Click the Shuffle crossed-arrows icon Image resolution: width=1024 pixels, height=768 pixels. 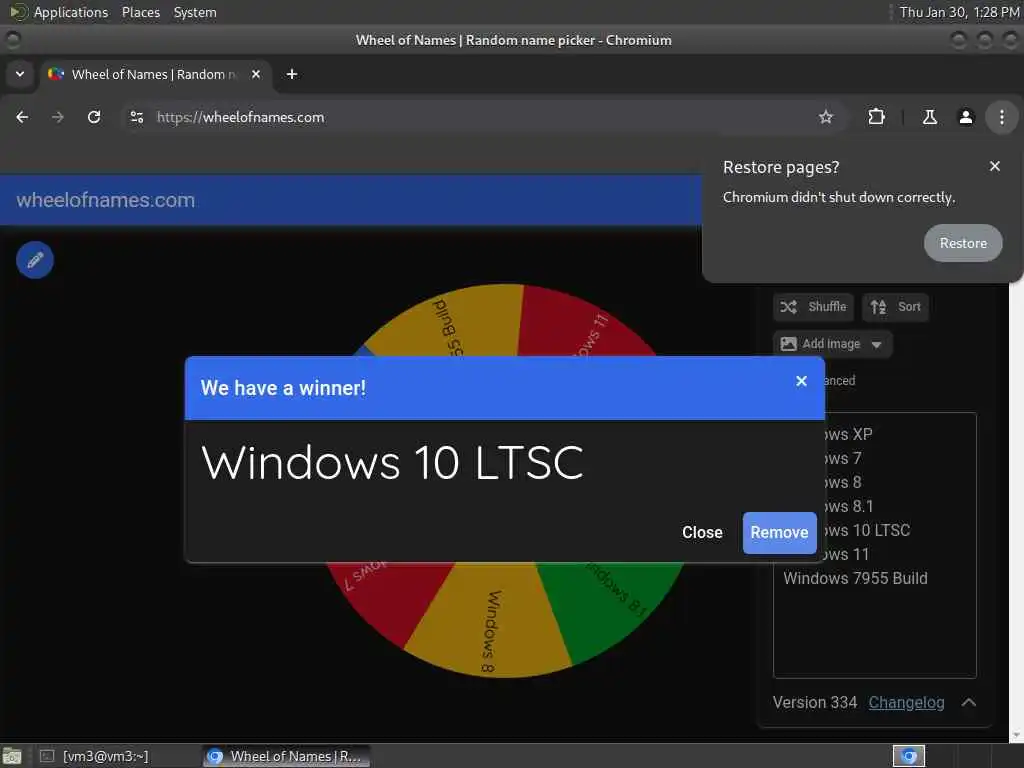788,307
